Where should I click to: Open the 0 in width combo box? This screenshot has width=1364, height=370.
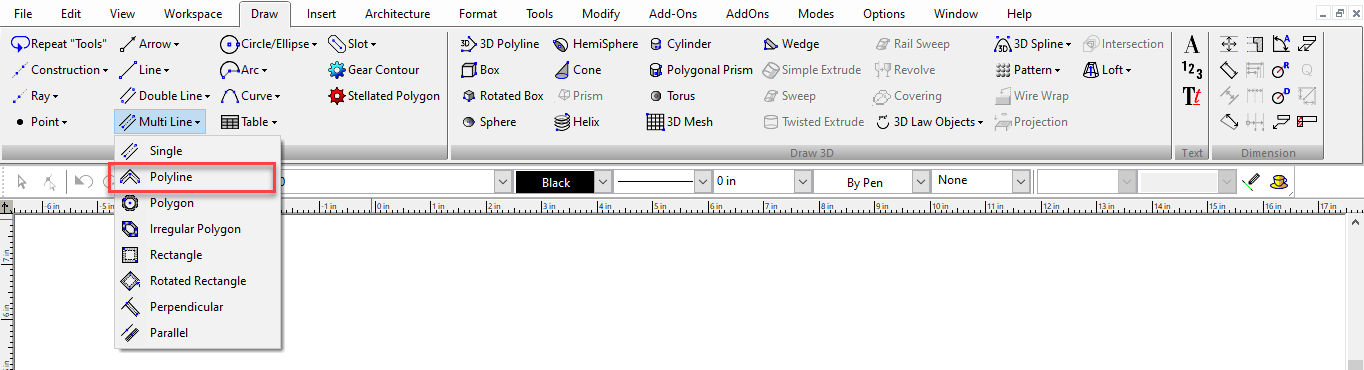(x=802, y=182)
